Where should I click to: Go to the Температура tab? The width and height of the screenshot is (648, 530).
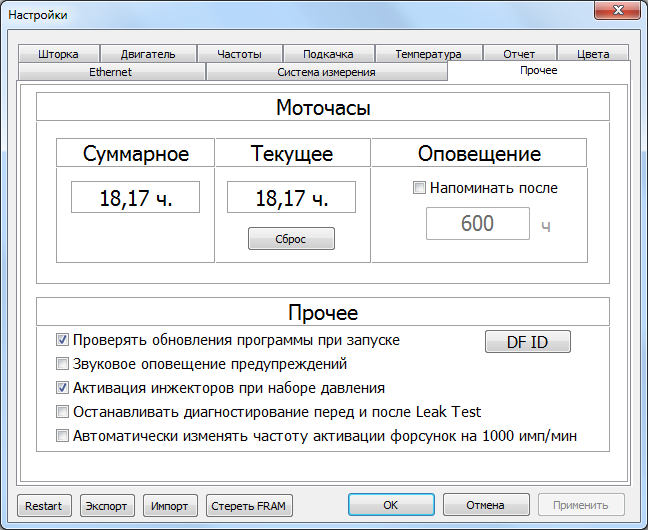428,54
